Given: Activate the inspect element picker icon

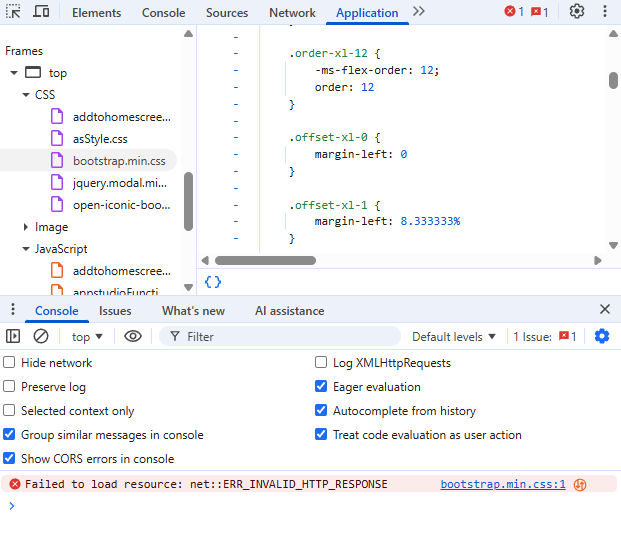Looking at the screenshot, I should click(x=14, y=12).
